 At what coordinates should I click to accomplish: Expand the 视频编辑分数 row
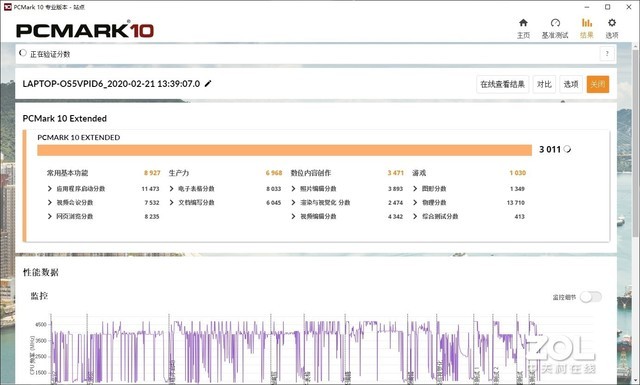click(293, 216)
